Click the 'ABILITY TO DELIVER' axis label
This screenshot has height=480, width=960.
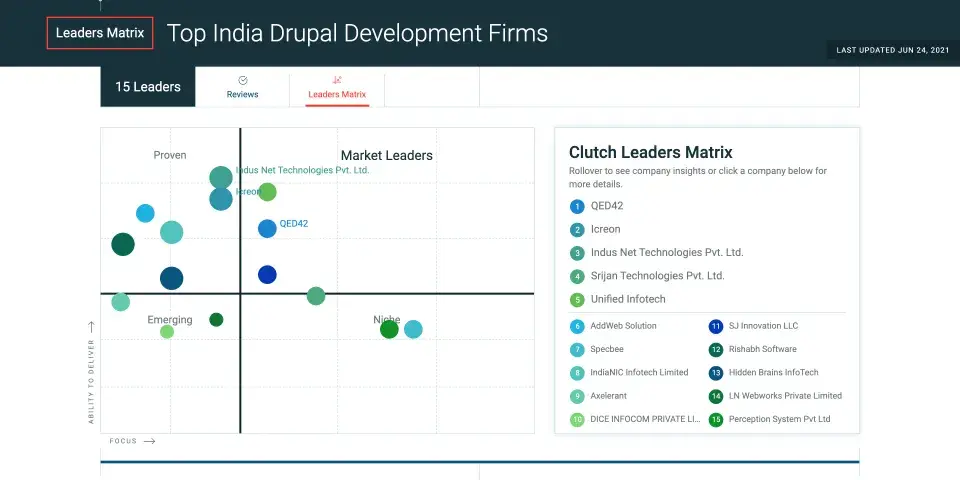(91, 381)
